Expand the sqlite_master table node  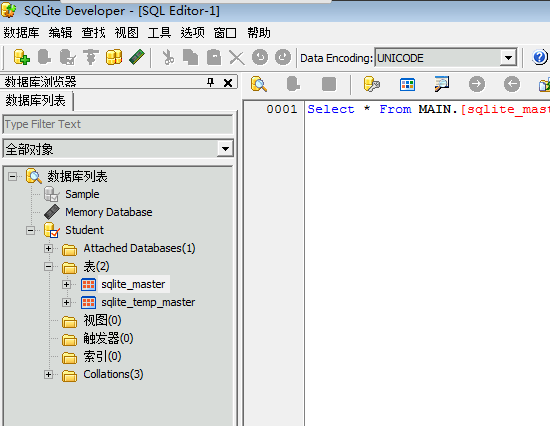click(66, 284)
